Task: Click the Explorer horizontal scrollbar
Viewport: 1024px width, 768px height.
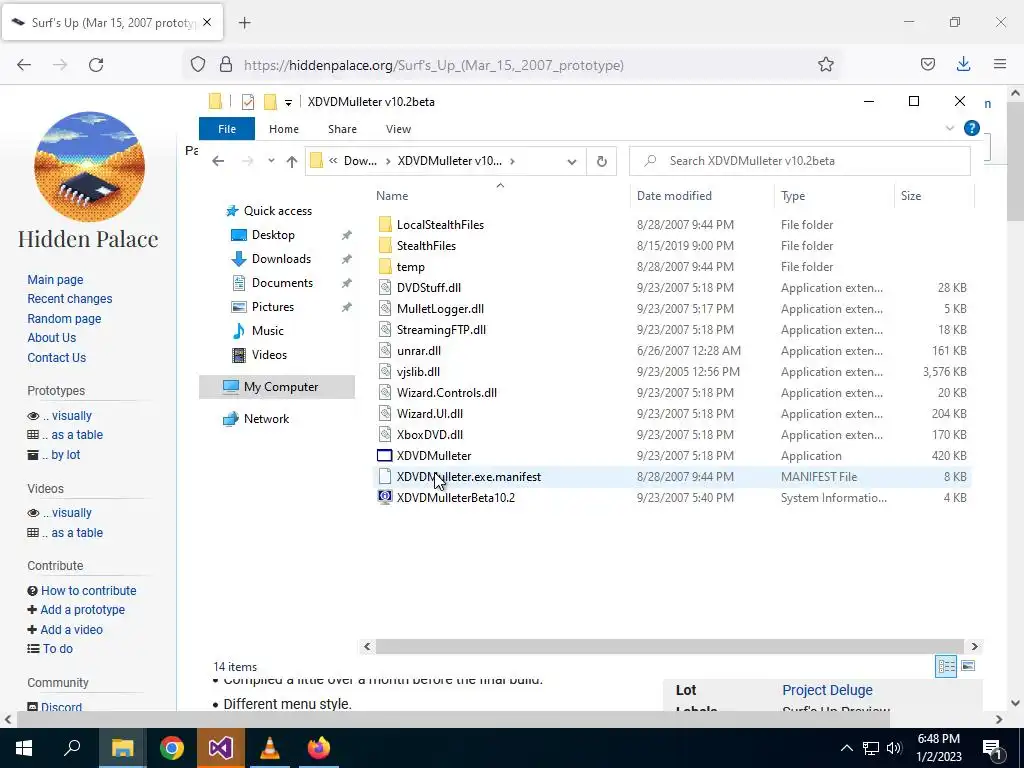Action: tap(669, 647)
